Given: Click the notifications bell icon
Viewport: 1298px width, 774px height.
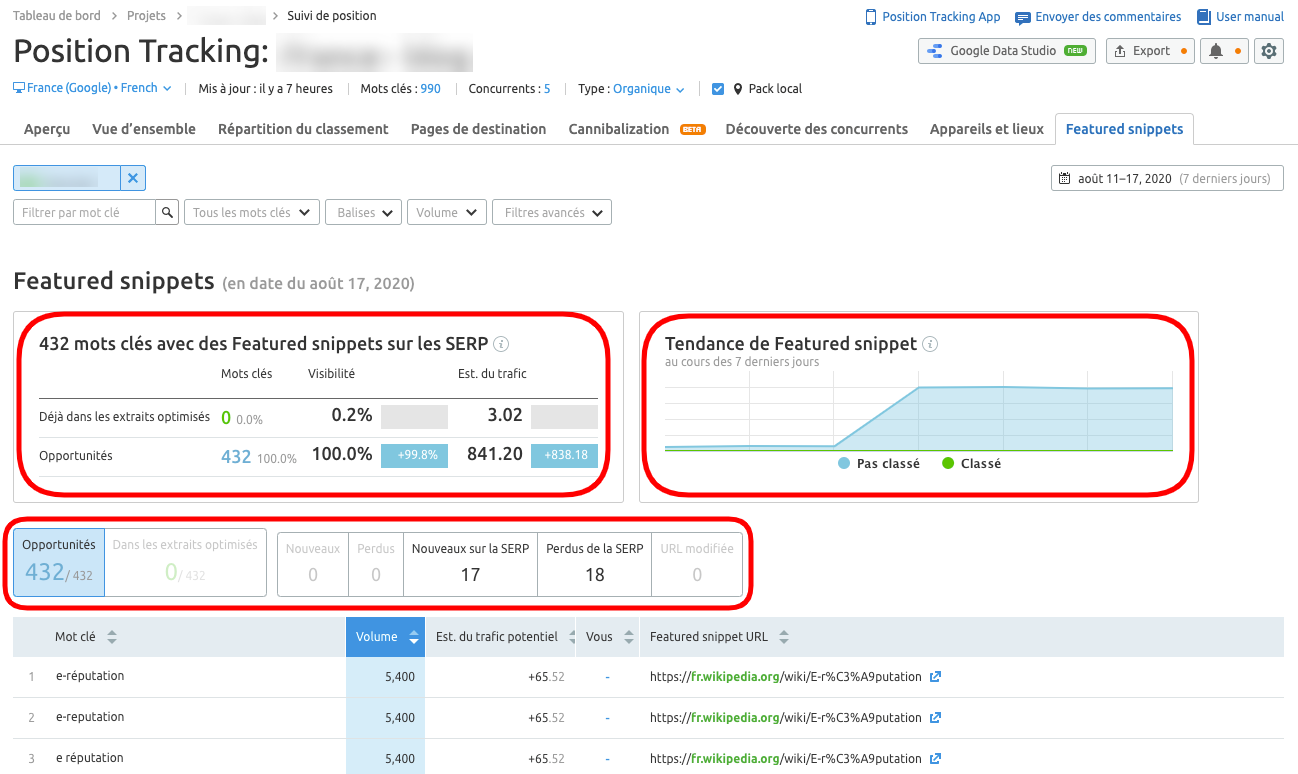Looking at the screenshot, I should (x=1216, y=51).
